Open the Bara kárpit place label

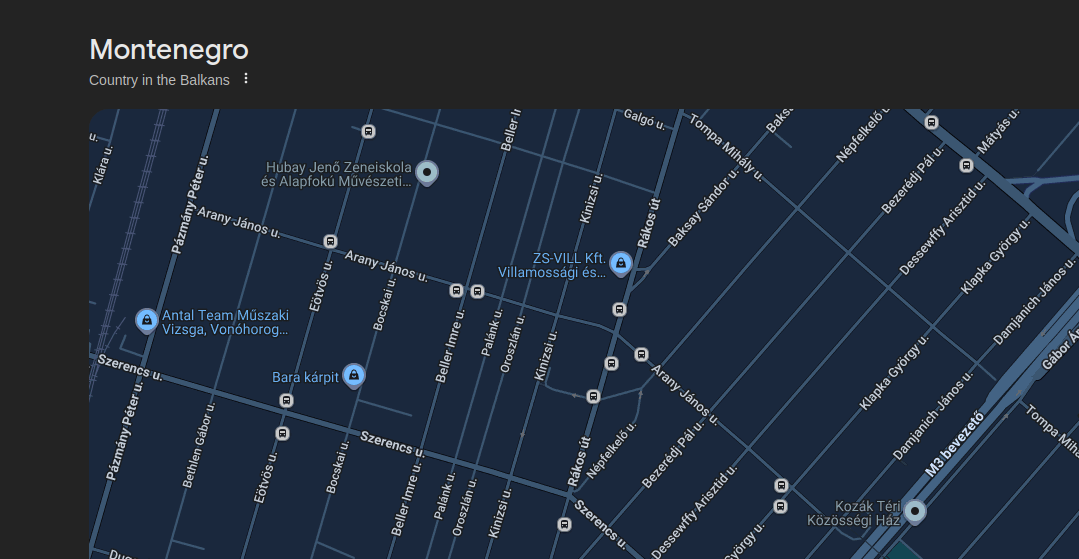click(306, 377)
